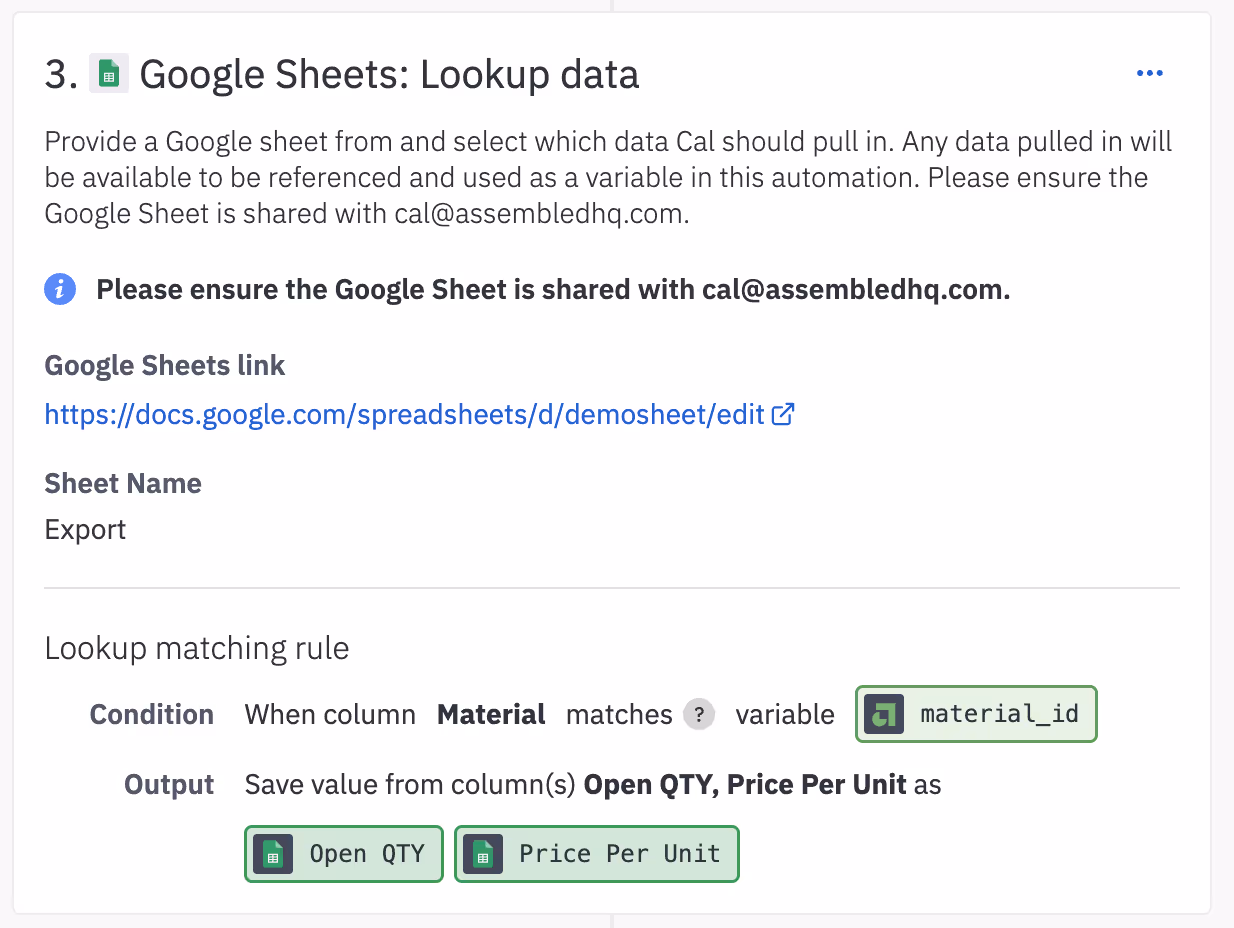Click the Export sheet name value
The image size is (1234, 928).
[85, 529]
